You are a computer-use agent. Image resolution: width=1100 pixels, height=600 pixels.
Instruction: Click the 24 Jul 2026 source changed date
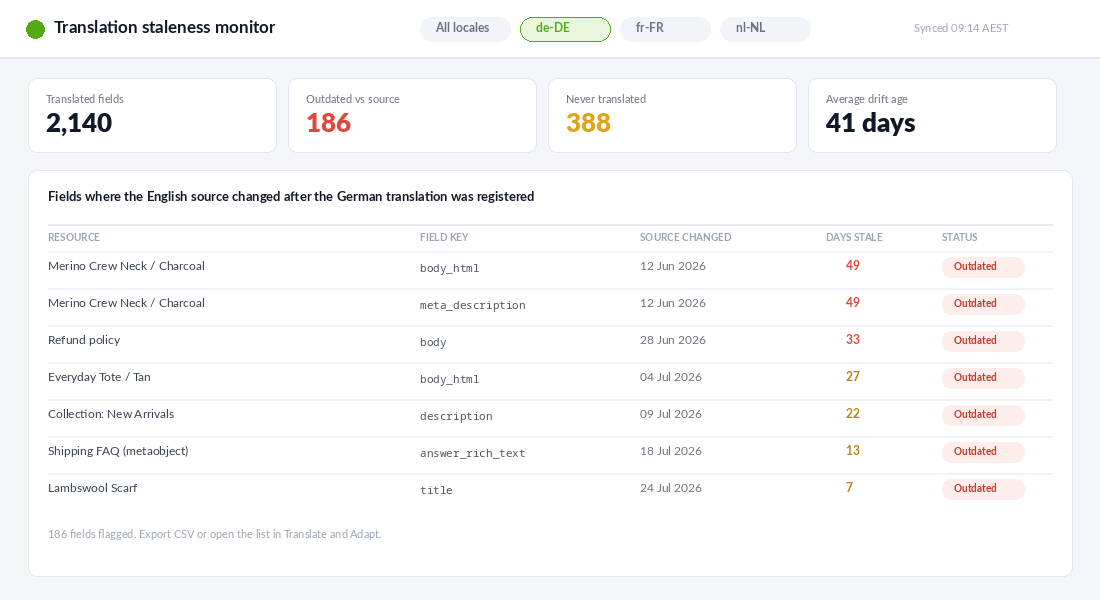click(x=671, y=488)
